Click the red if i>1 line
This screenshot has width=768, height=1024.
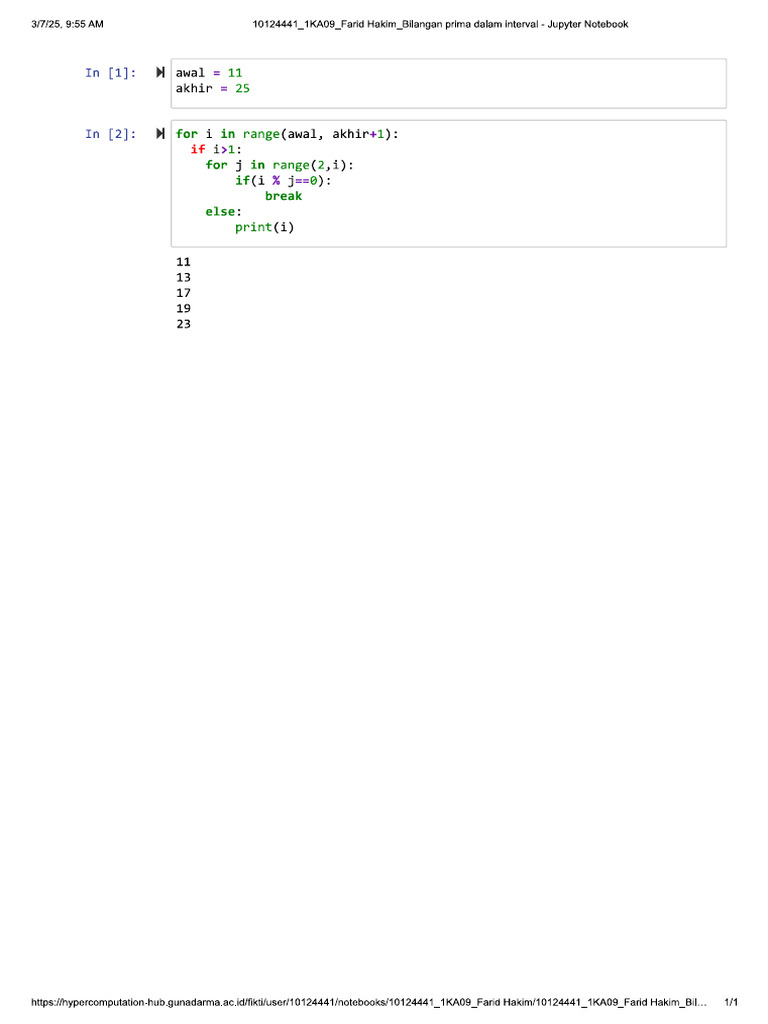(216, 150)
